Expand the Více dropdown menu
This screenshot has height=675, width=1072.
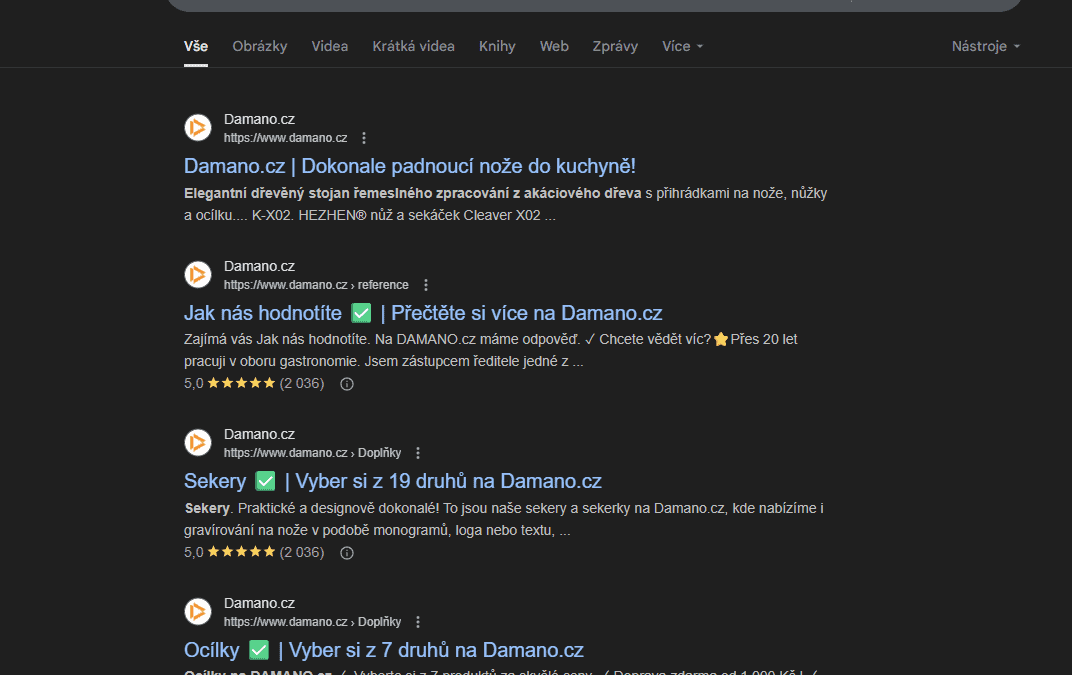point(682,46)
